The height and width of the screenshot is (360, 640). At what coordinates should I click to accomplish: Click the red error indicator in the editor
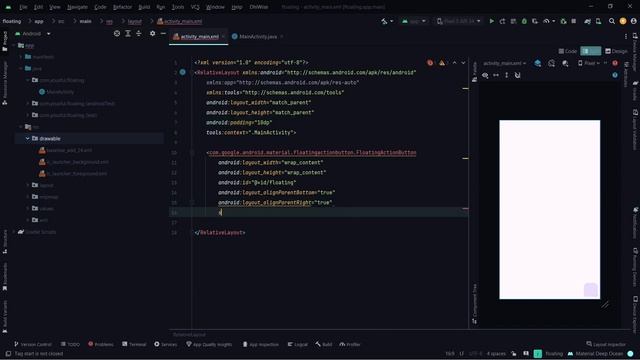click(x=430, y=63)
